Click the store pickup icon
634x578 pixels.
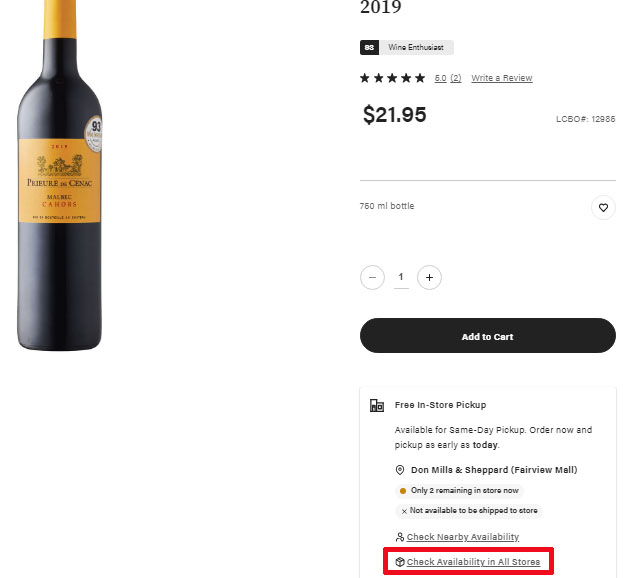click(x=377, y=405)
